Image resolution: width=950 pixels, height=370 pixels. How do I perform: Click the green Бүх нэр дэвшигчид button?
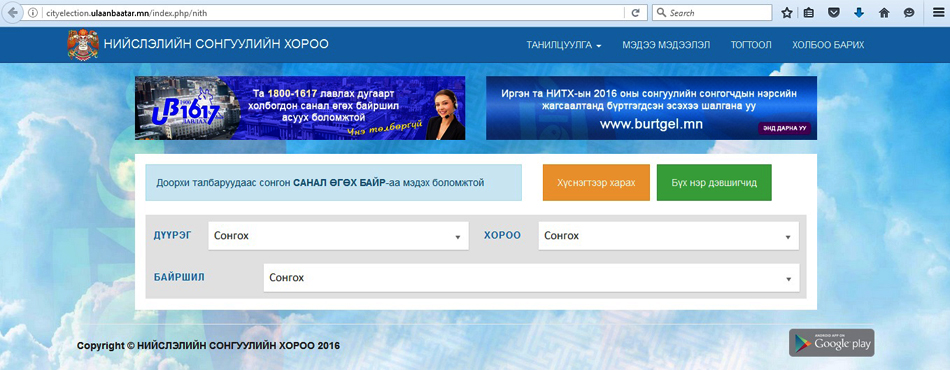click(714, 182)
